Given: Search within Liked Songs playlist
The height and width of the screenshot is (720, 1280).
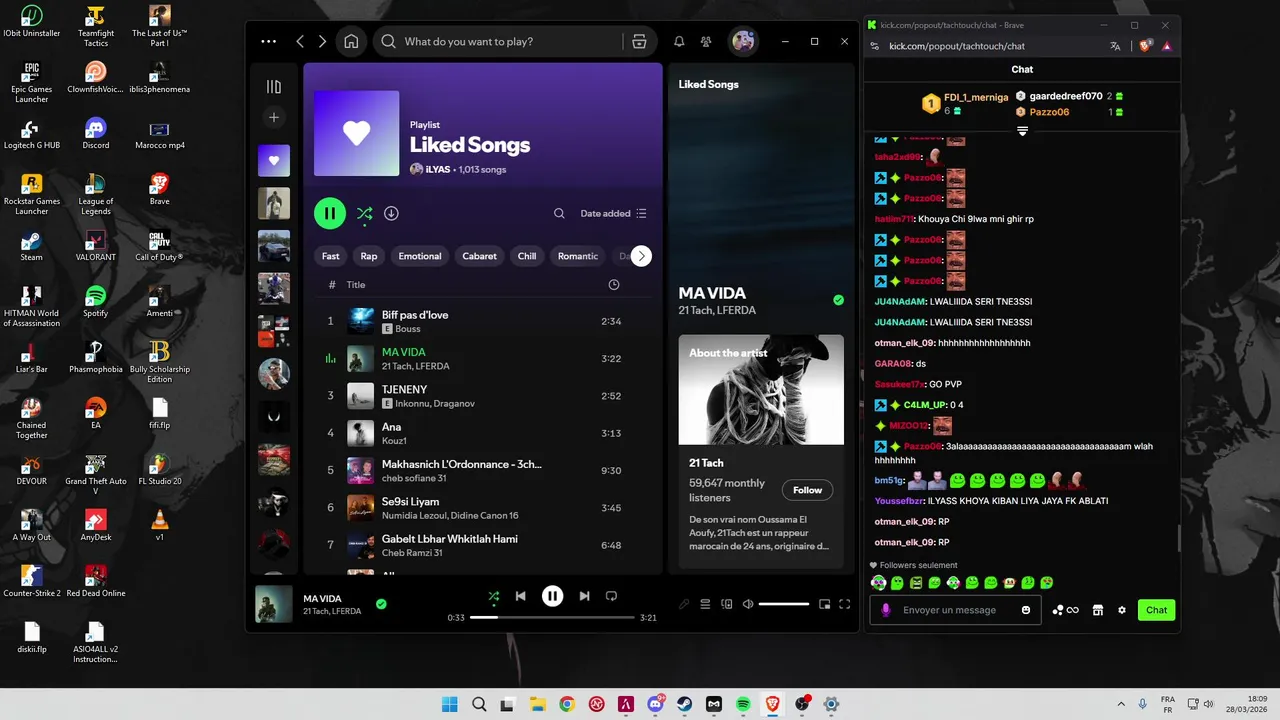Looking at the screenshot, I should 559,213.
